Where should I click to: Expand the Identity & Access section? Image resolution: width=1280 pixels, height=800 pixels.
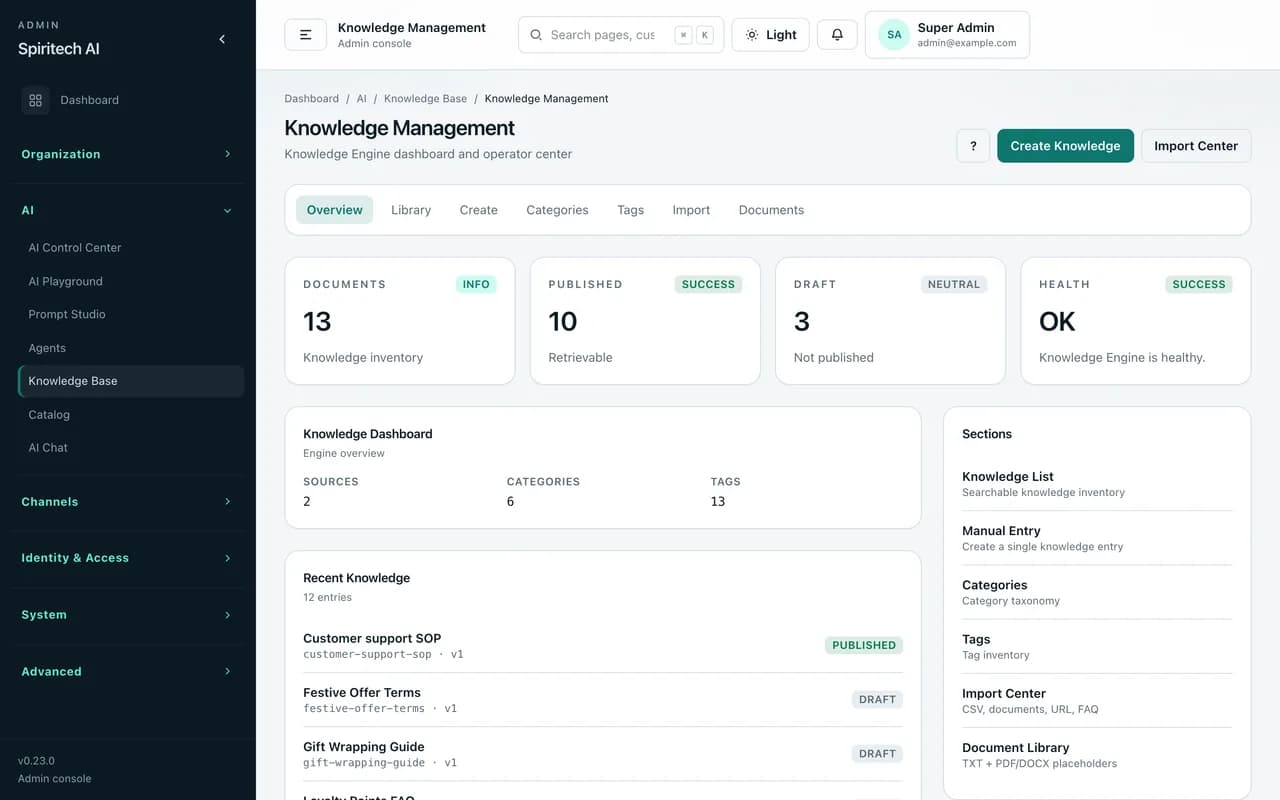coord(128,558)
